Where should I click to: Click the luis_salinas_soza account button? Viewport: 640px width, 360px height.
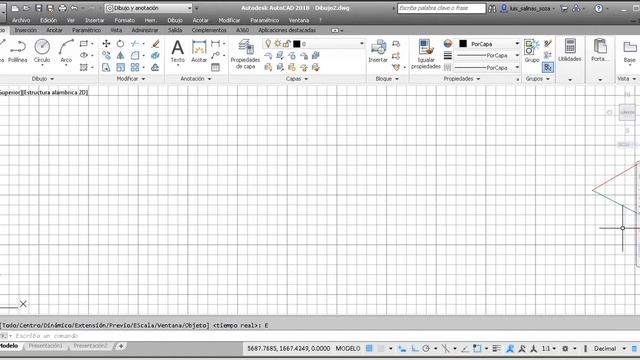pos(528,8)
